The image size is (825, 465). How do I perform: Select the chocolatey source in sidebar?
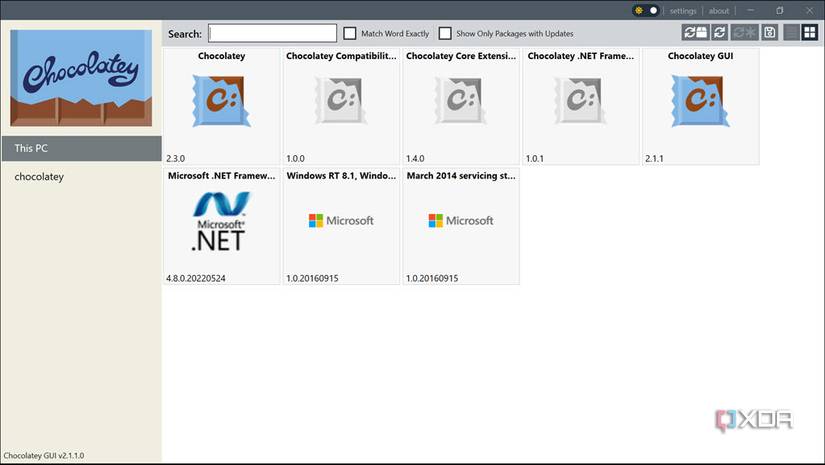point(39,177)
